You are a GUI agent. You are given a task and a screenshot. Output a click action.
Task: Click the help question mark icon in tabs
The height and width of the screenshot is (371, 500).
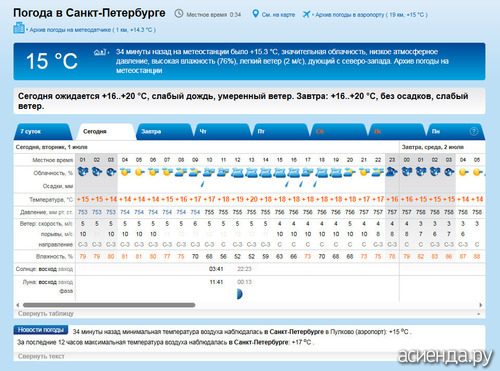tap(473, 131)
